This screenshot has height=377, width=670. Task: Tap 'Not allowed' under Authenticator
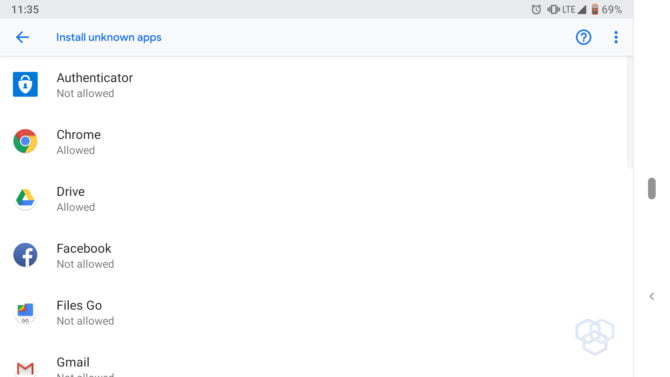(x=85, y=93)
